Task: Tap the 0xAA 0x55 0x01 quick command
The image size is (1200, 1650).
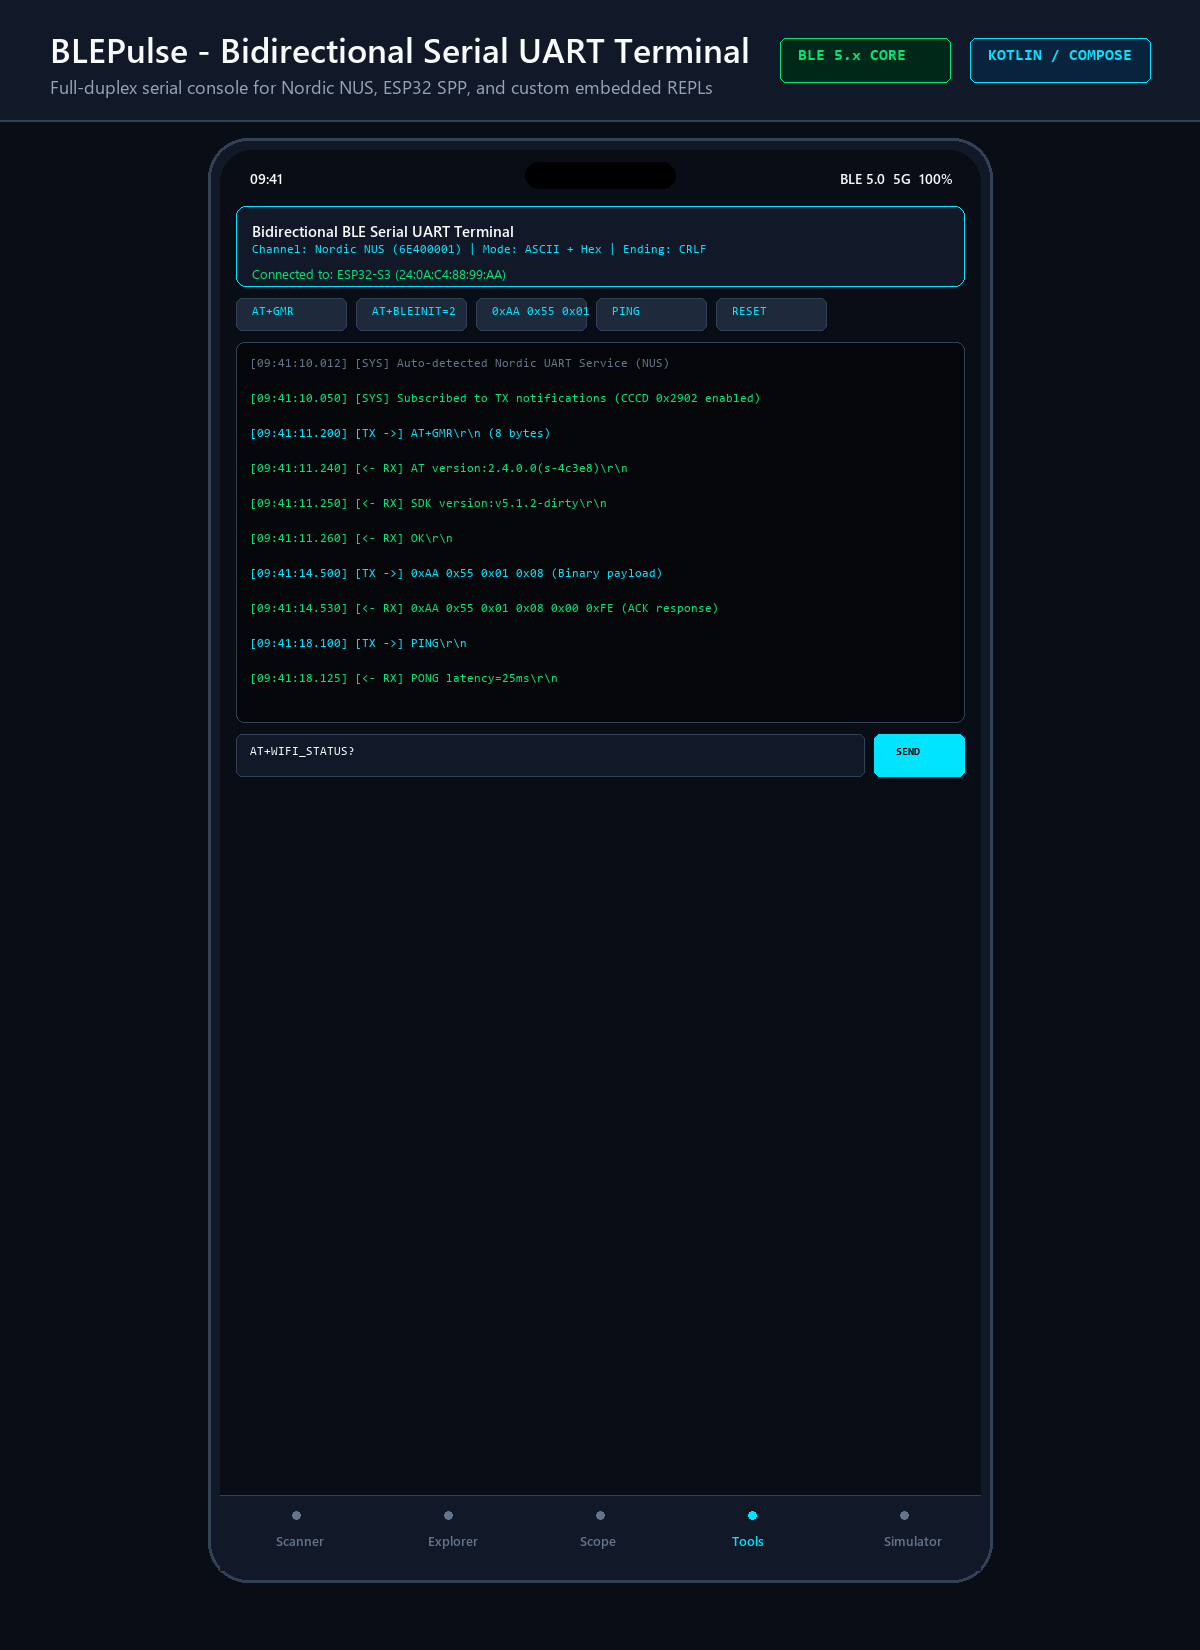Action: [x=531, y=314]
